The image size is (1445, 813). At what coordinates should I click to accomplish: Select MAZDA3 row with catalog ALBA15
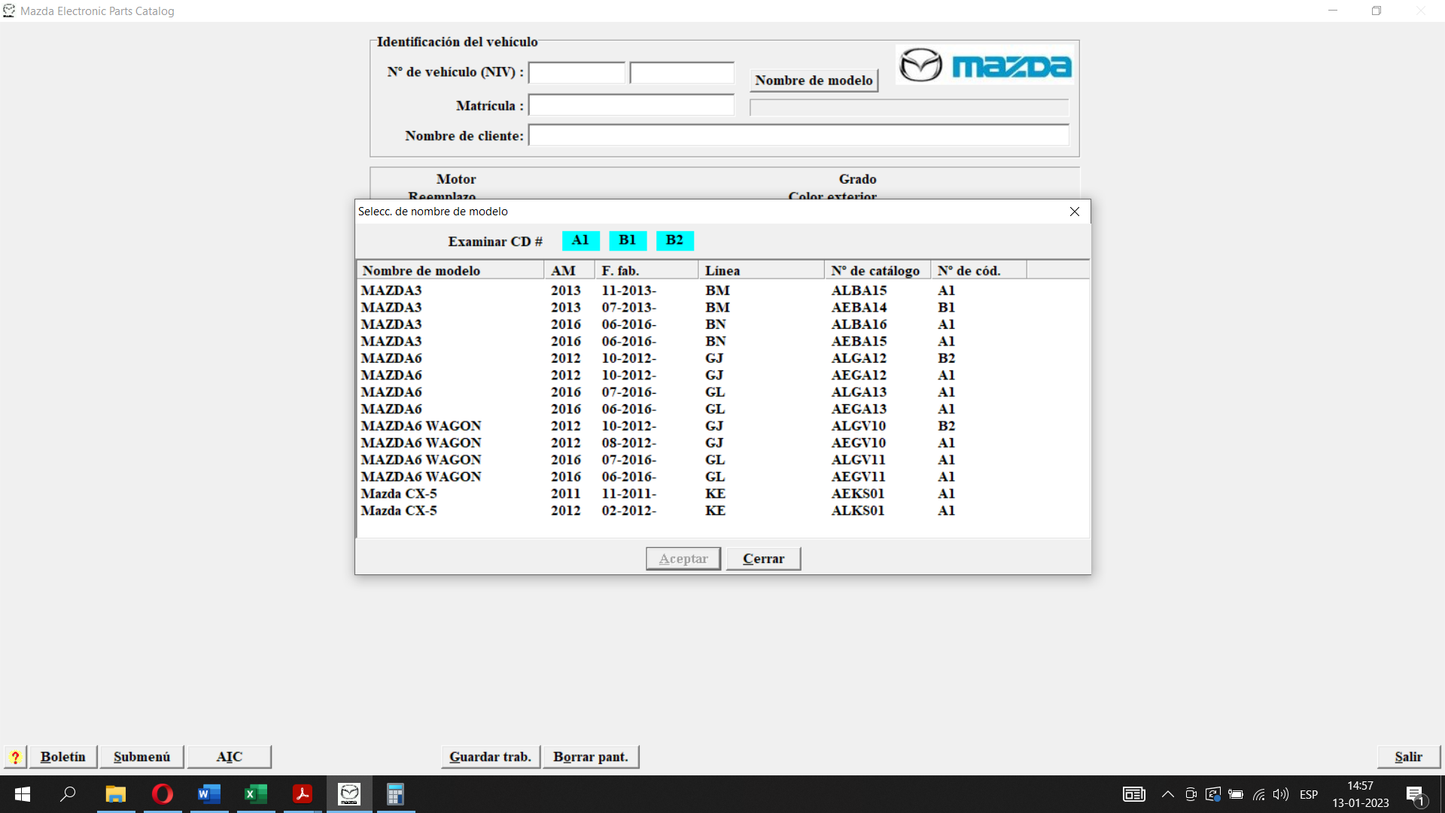(x=722, y=291)
